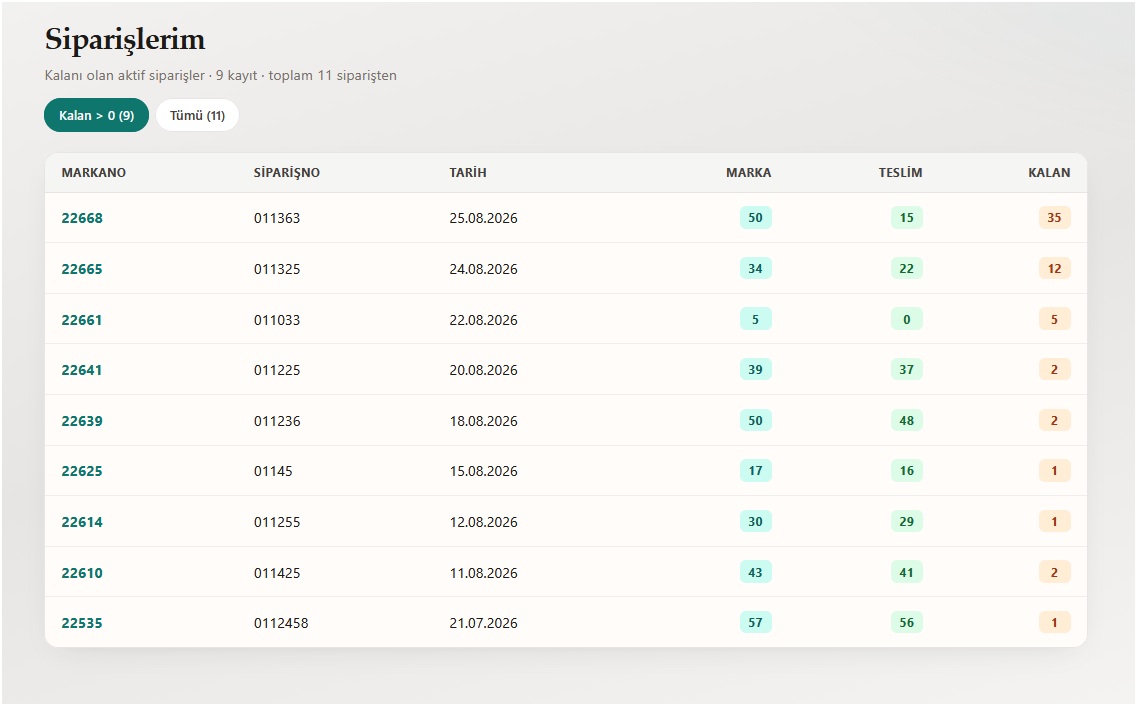
Task: Click date 12.08.2026
Action: (484, 522)
